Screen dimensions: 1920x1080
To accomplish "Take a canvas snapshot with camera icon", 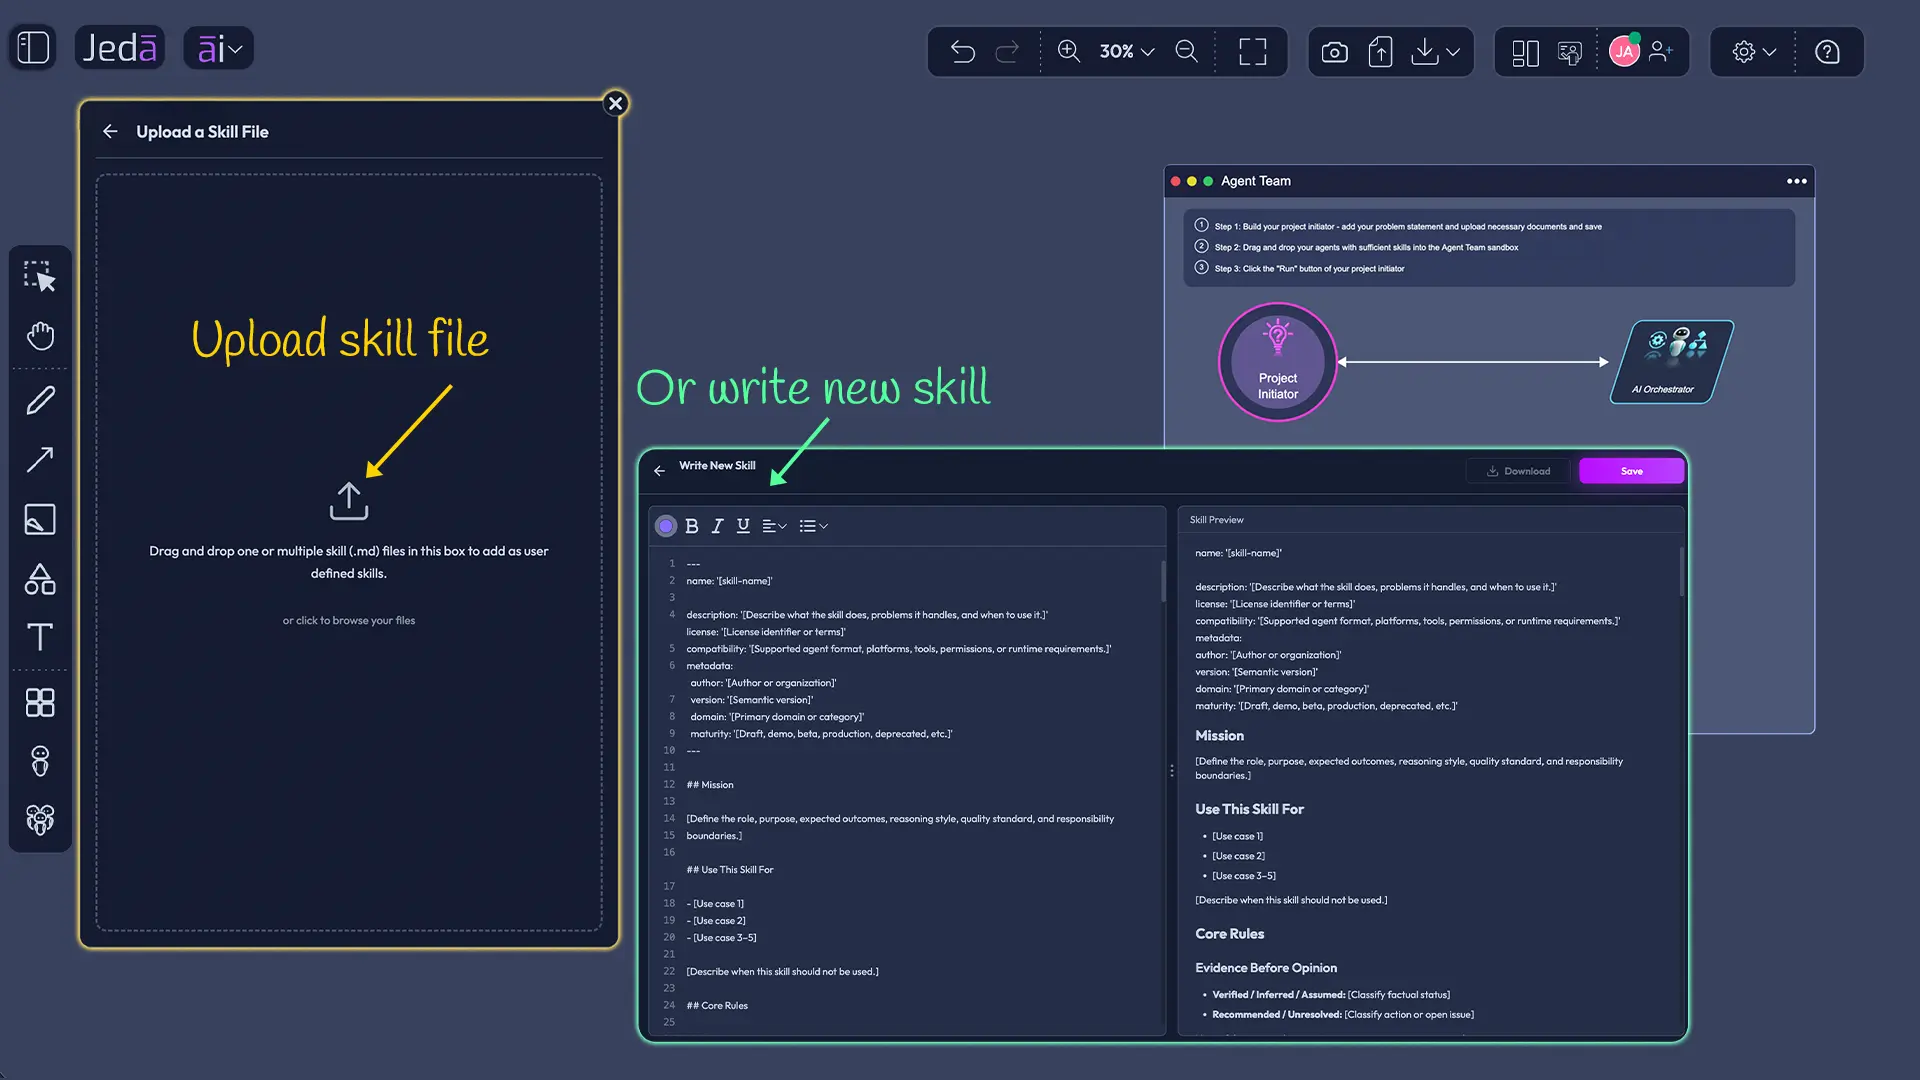I will 1334,52.
